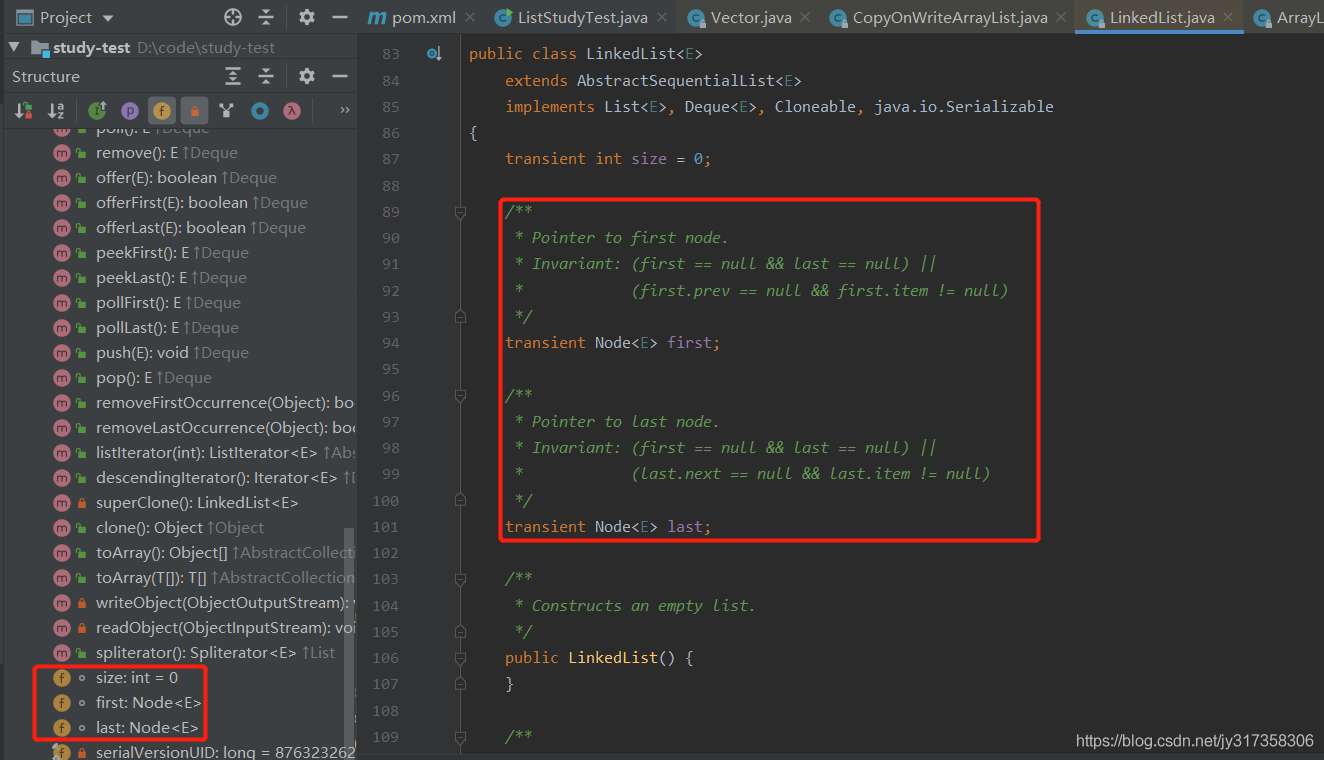Click fold end marker at line 100
The width and height of the screenshot is (1324, 760).
coord(460,500)
